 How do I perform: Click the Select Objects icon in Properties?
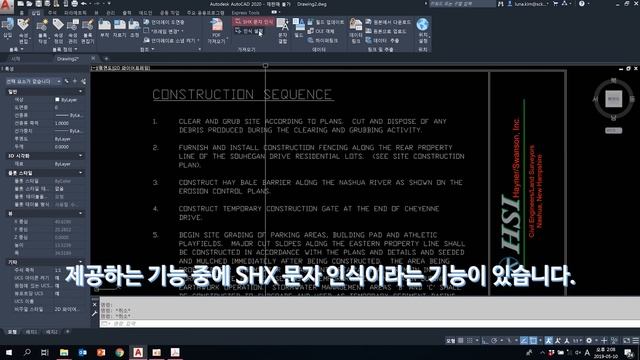click(x=75, y=82)
